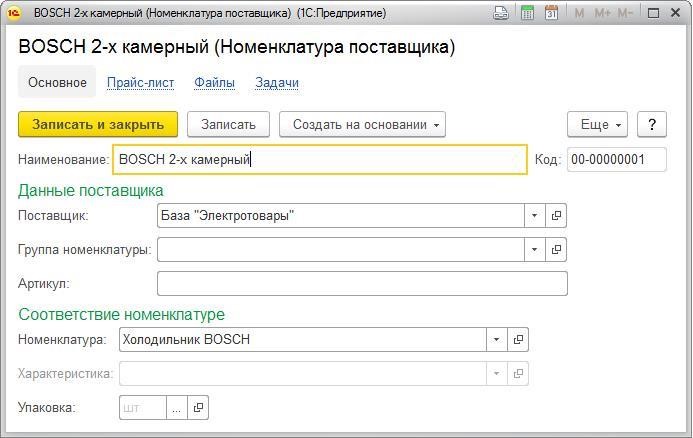
Task: Open the Группа номенклатуры linked item icon
Action: click(556, 250)
